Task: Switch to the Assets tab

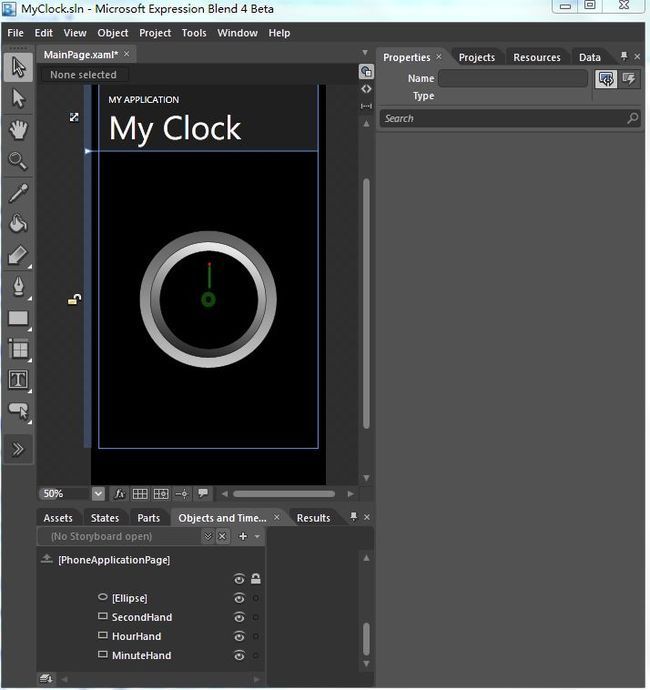Action: coord(58,518)
